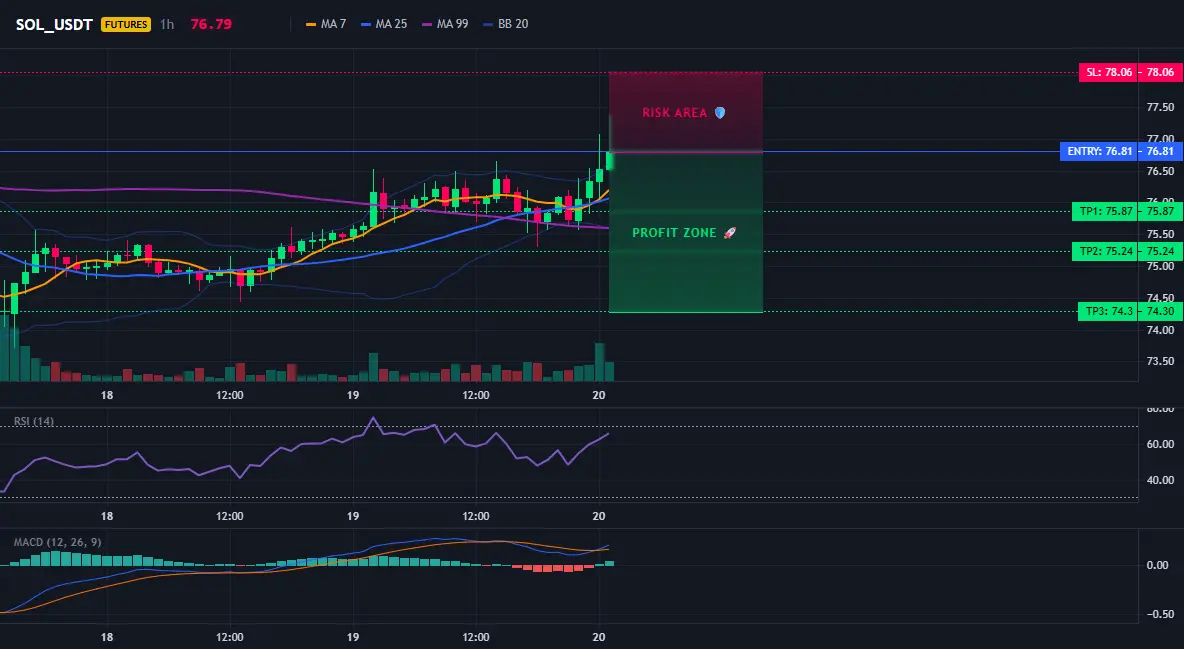Click the green TP2: 75.24 label

1105,252
